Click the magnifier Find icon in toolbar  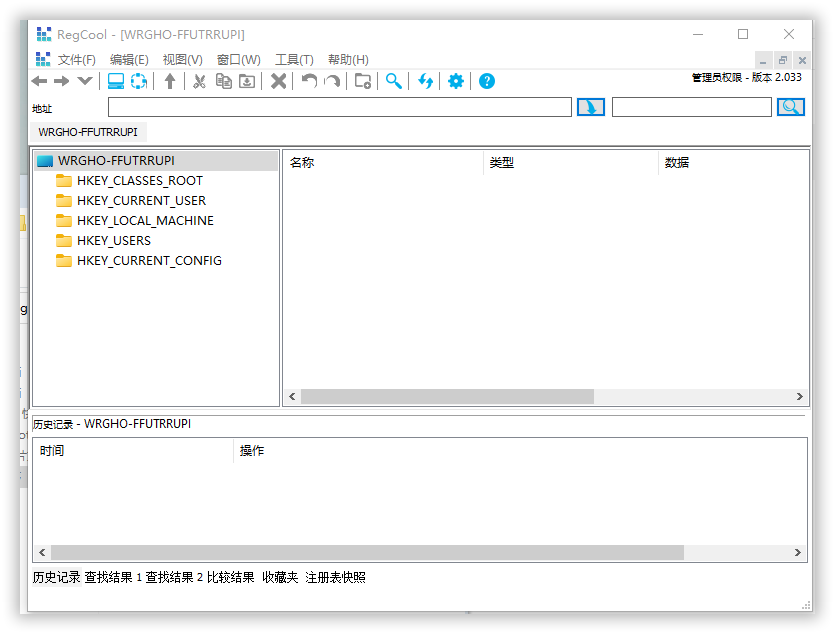pos(394,81)
